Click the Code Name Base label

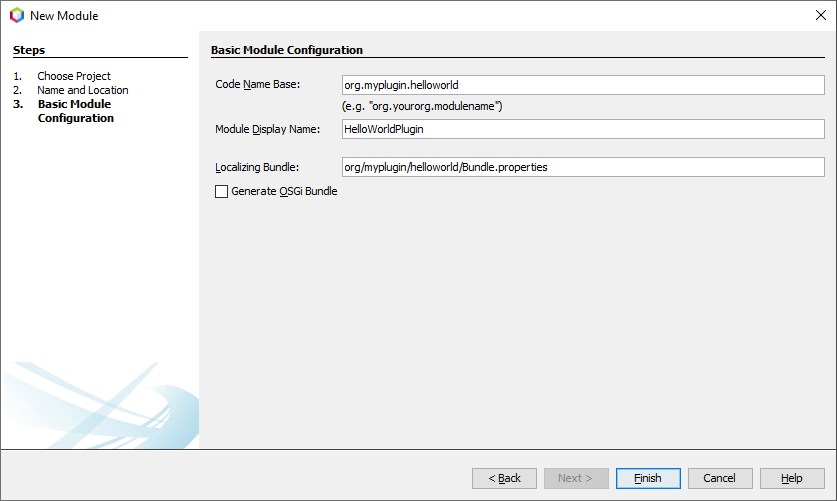pyautogui.click(x=265, y=85)
